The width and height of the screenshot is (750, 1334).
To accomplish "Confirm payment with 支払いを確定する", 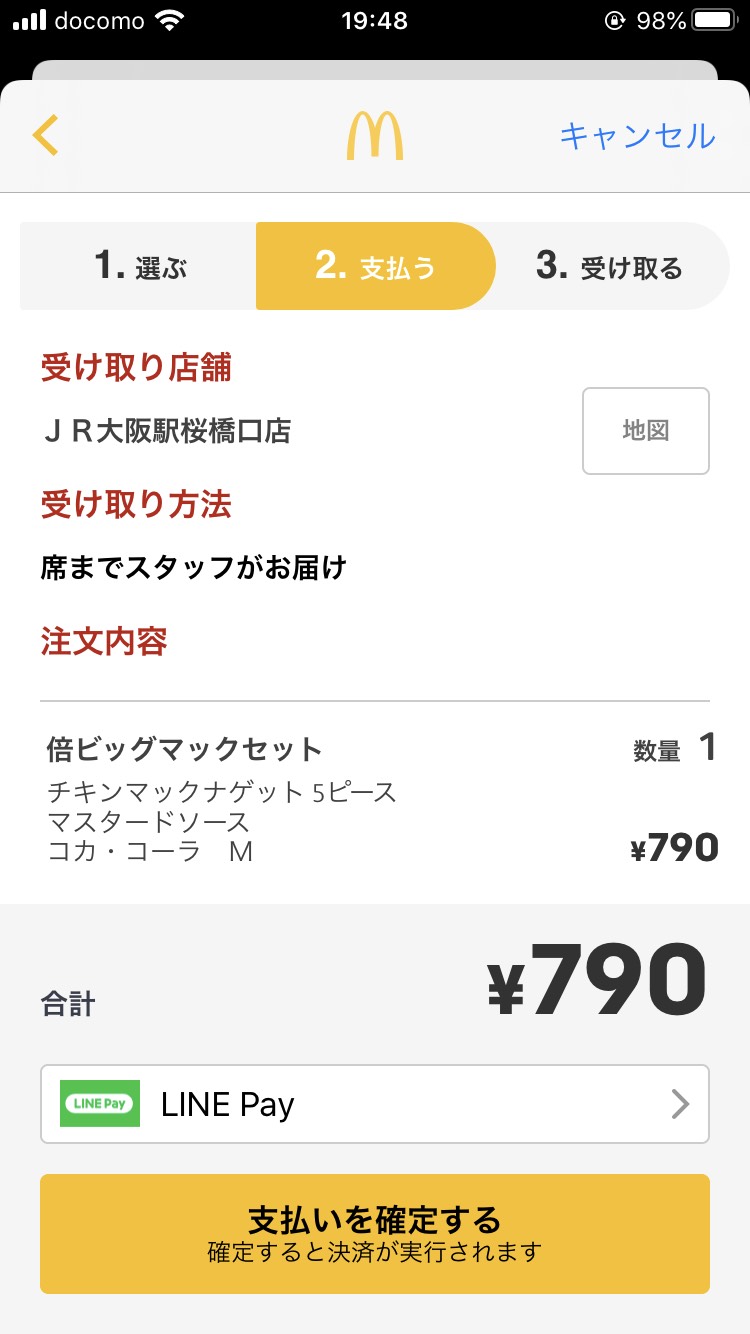I will [x=375, y=1233].
